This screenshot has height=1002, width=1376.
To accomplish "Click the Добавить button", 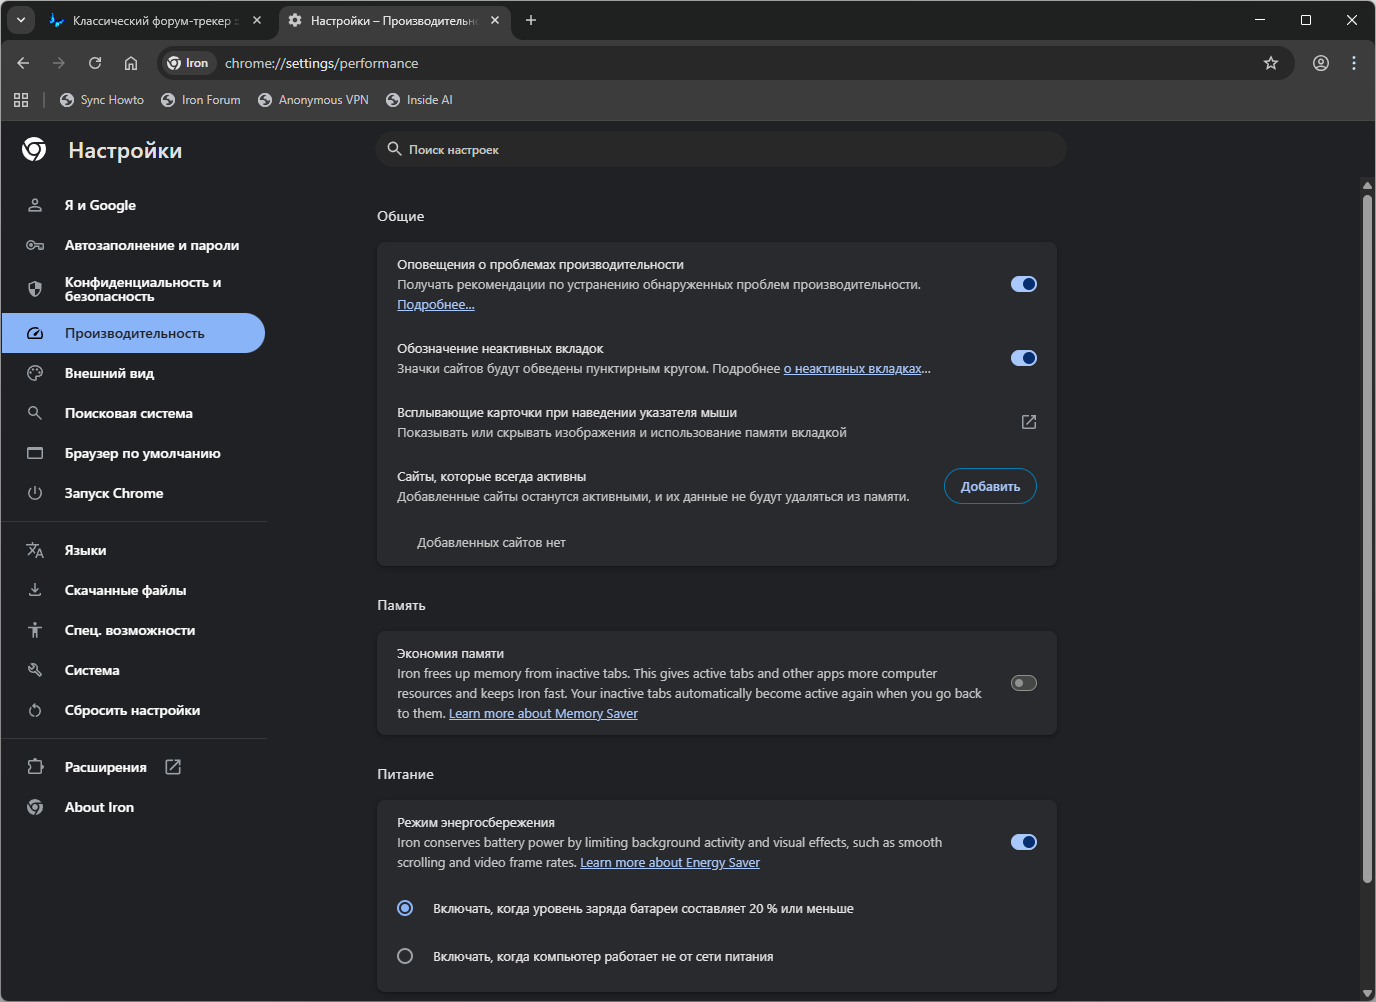I will click(x=990, y=486).
